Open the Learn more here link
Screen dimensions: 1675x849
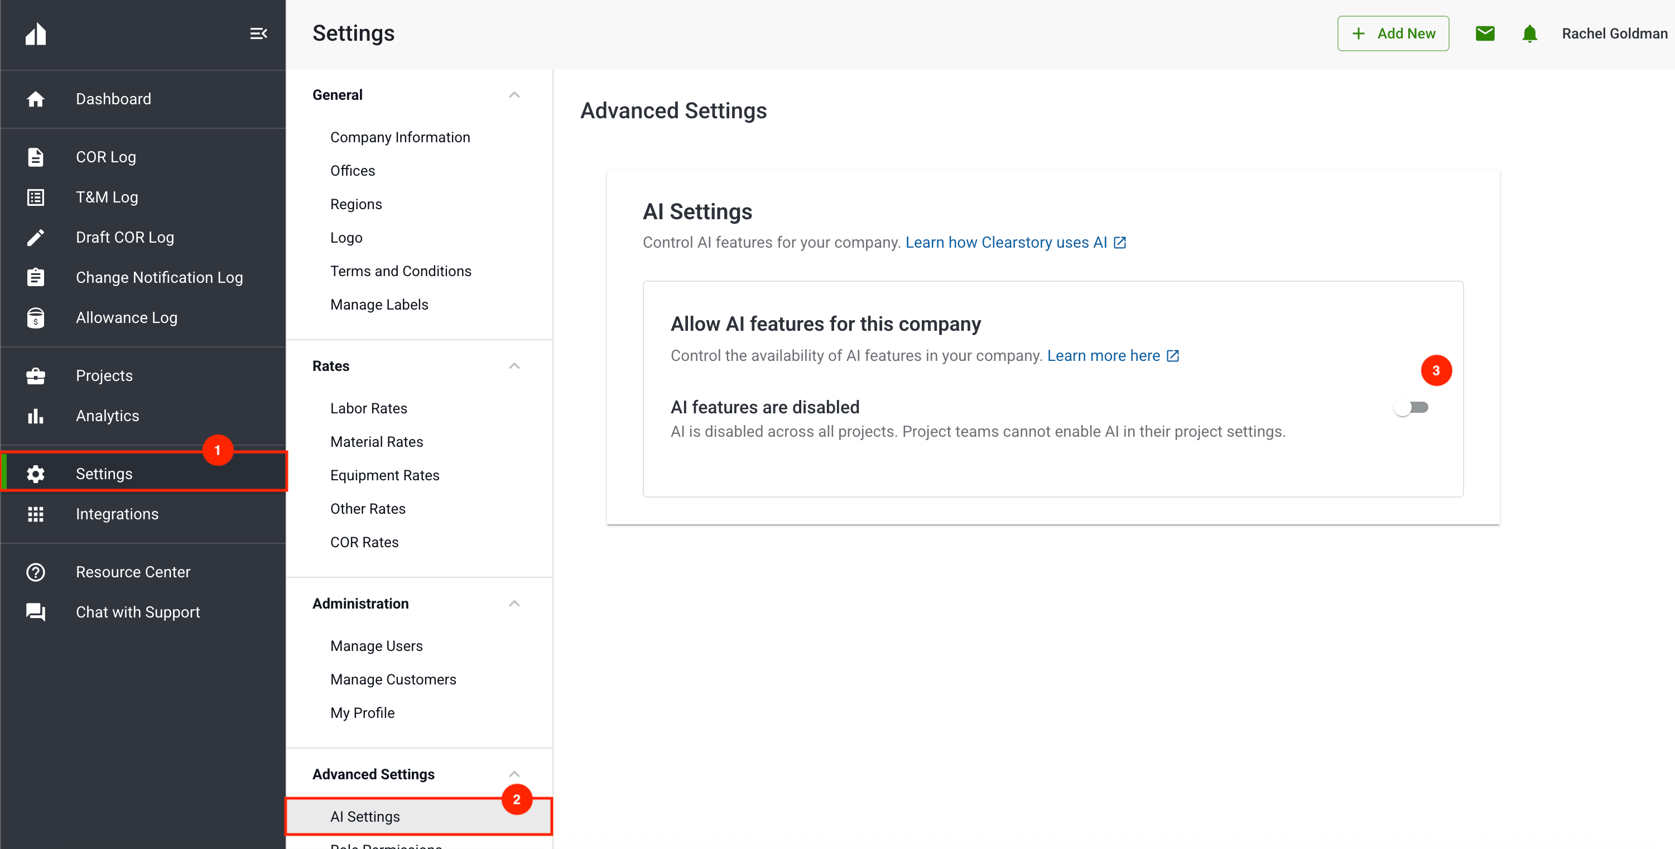(1113, 356)
